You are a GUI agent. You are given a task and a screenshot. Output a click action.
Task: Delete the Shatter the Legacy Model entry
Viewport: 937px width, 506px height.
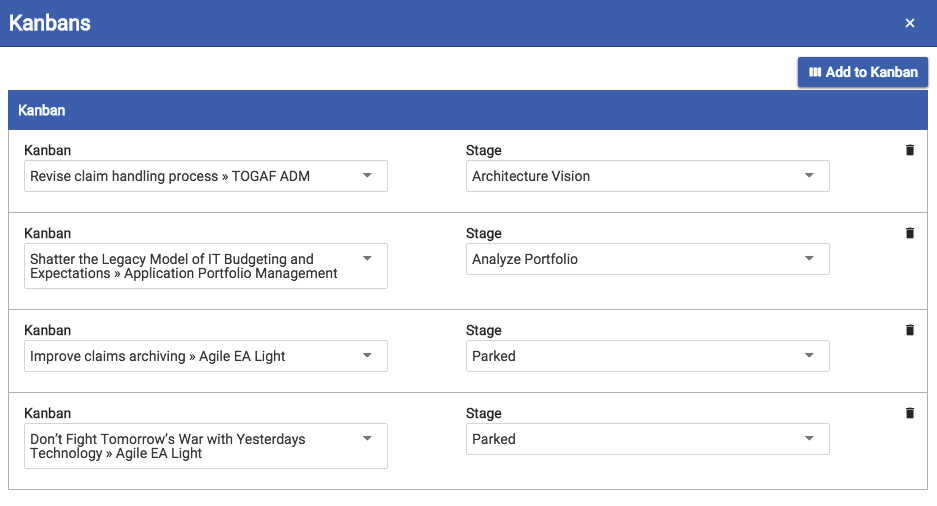click(910, 233)
